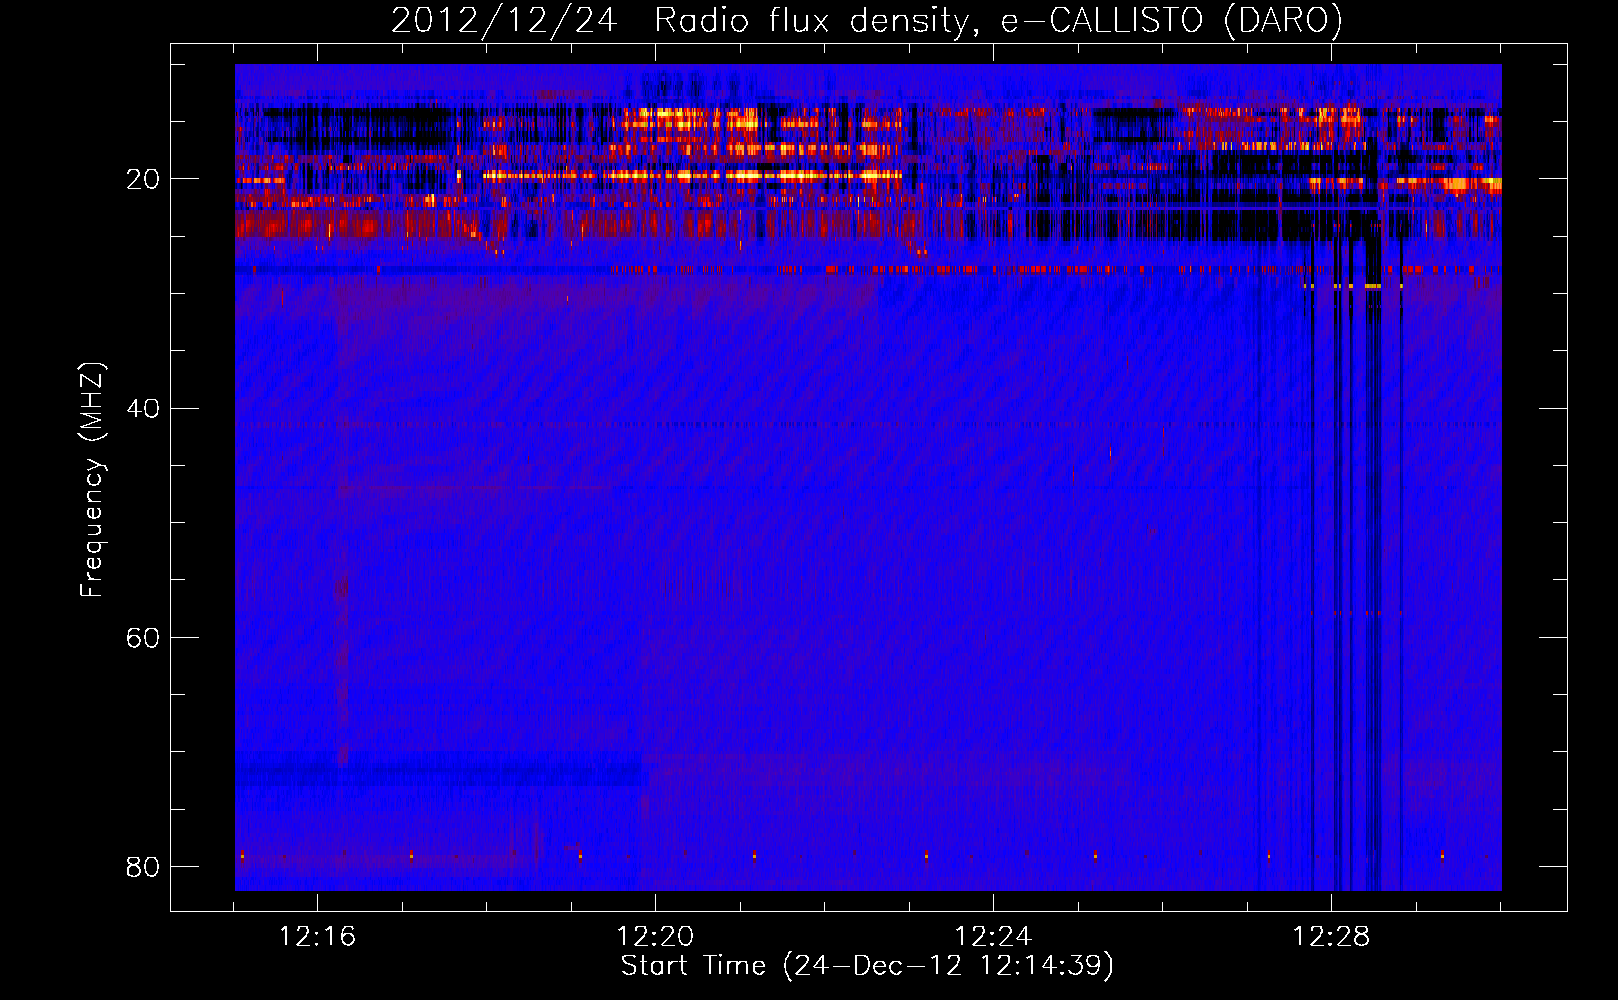Click the 'Start Time (24-Dec-12 12:14:39)' label
1618x1000 pixels.
(867, 966)
